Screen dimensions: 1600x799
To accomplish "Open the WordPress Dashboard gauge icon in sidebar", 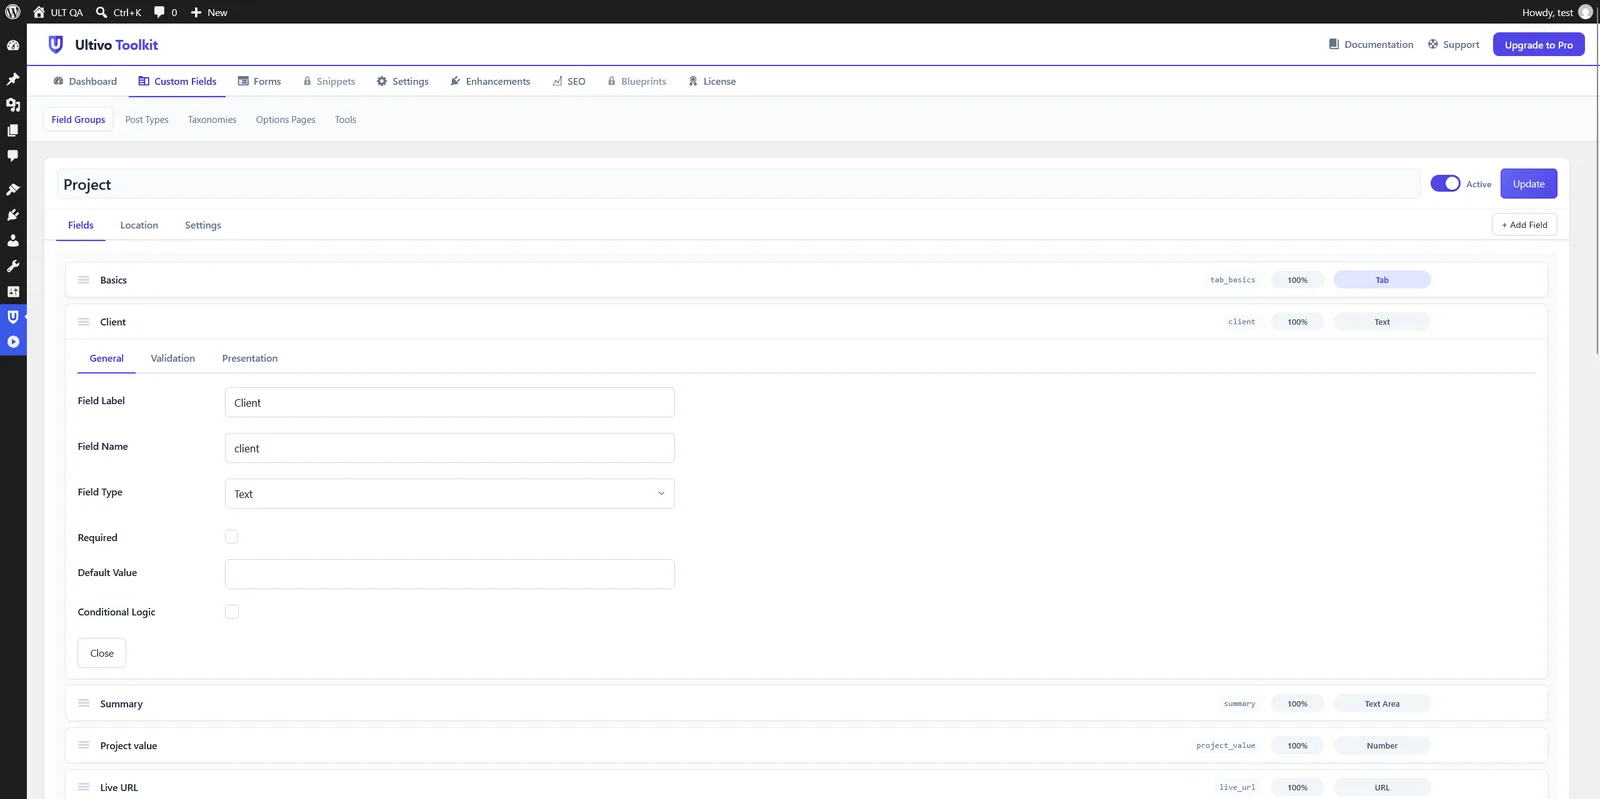I will coord(13,46).
